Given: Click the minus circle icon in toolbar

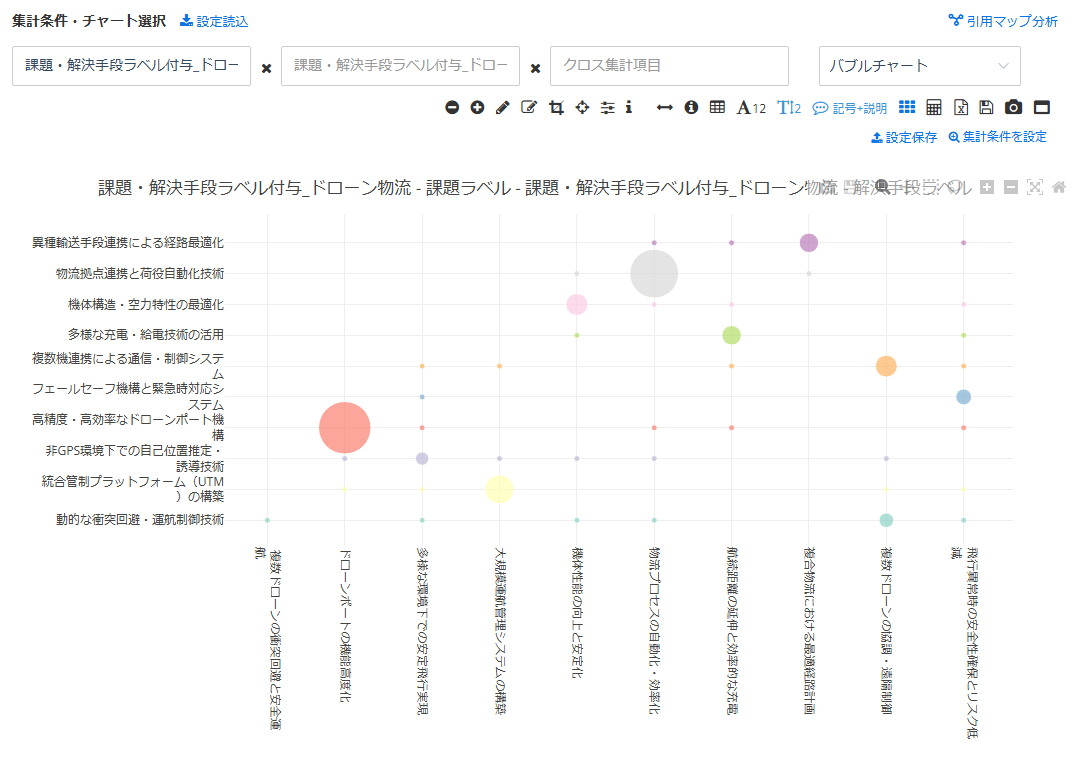Looking at the screenshot, I should [452, 108].
